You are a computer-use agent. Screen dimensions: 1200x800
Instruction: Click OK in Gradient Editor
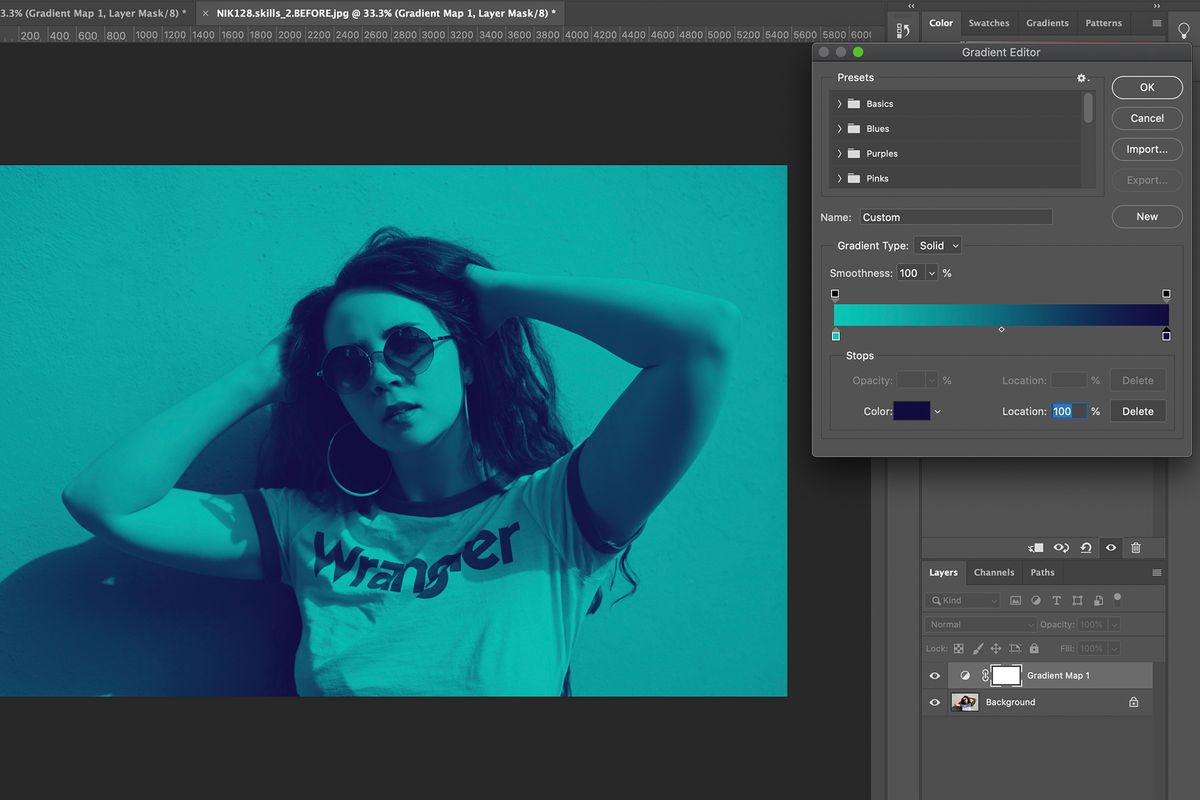(1147, 88)
